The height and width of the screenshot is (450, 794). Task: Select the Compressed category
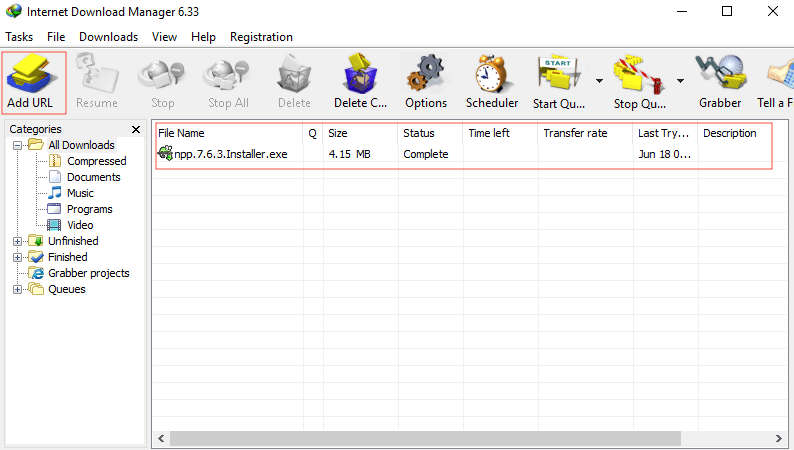click(x=97, y=161)
